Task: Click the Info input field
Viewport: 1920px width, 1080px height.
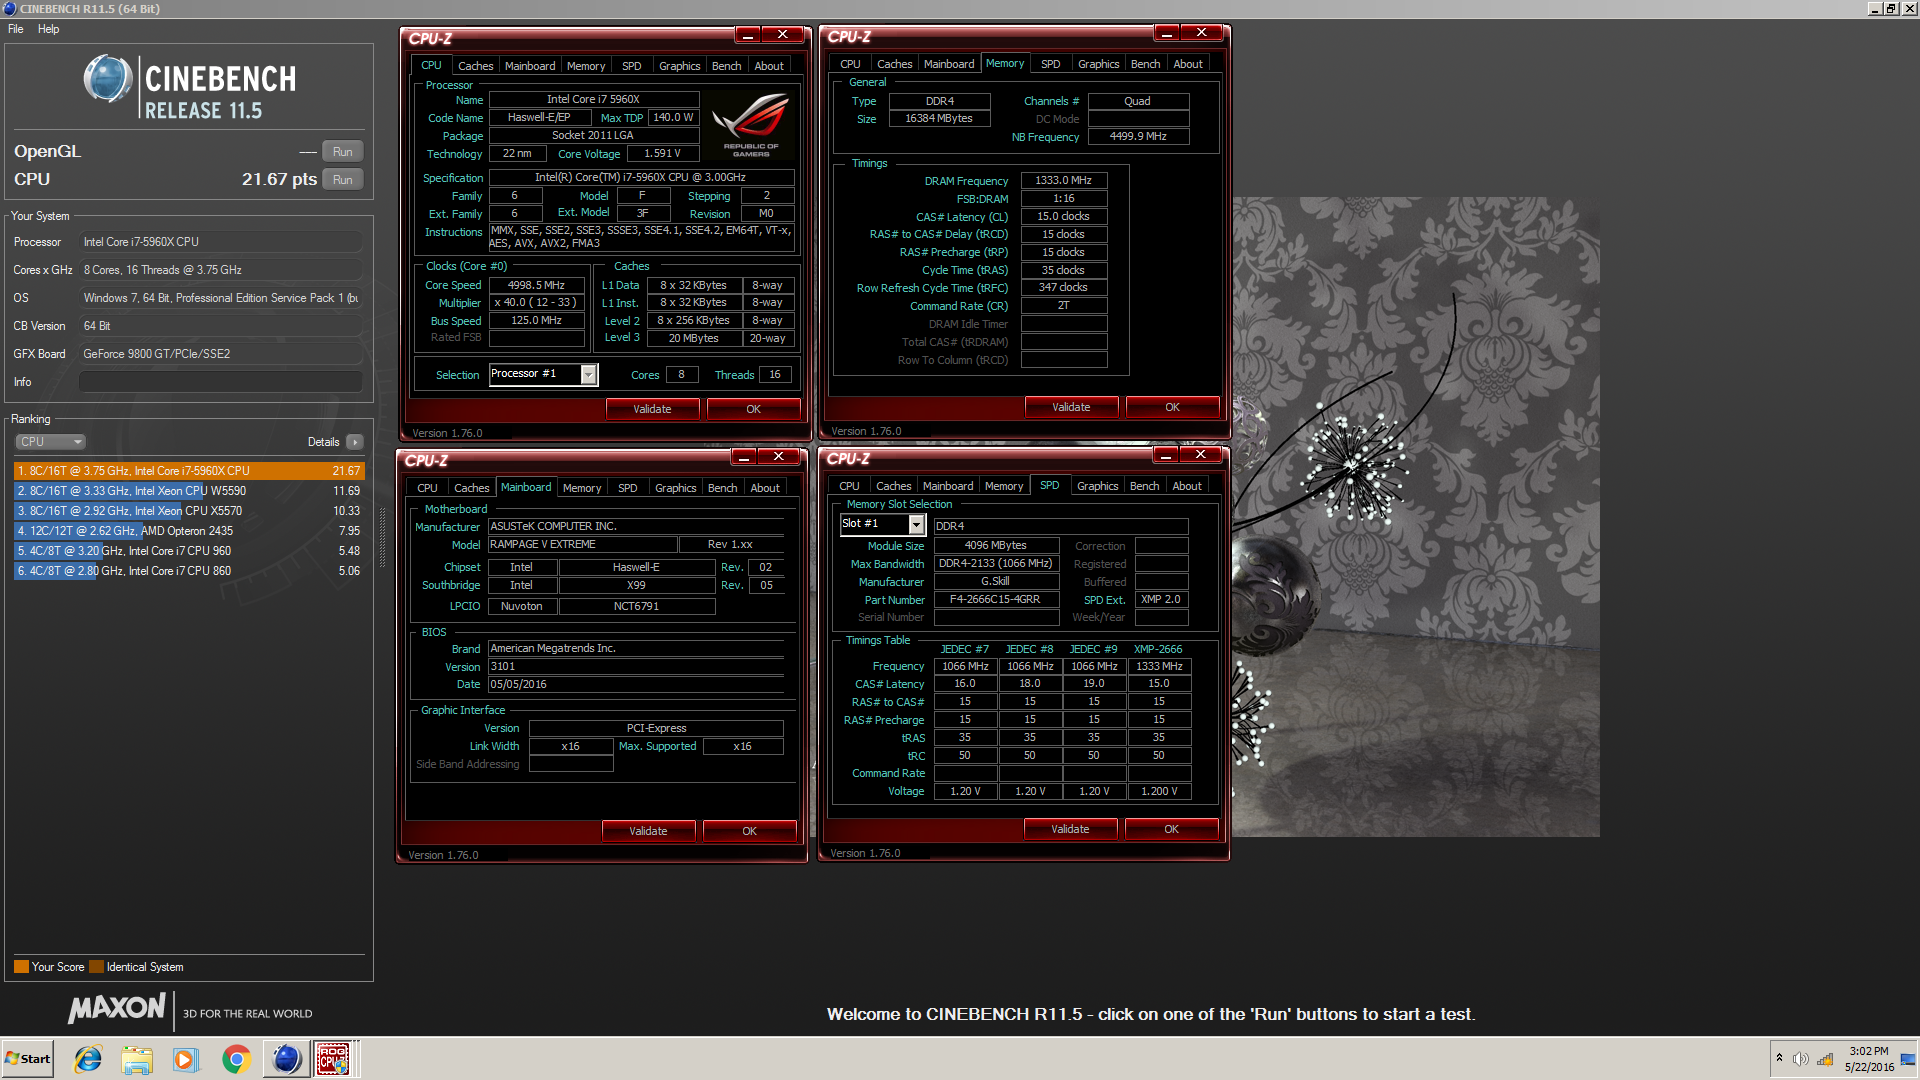Action: click(x=221, y=382)
